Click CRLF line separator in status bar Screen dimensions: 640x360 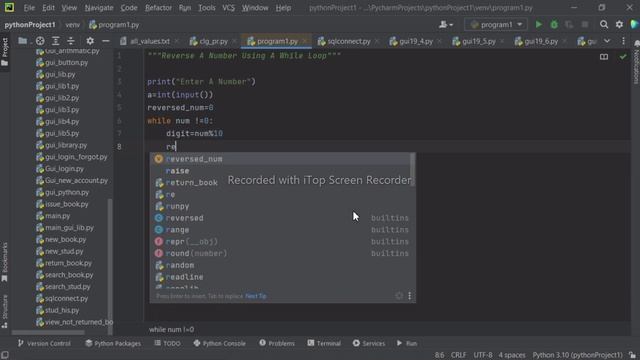(x=458, y=355)
